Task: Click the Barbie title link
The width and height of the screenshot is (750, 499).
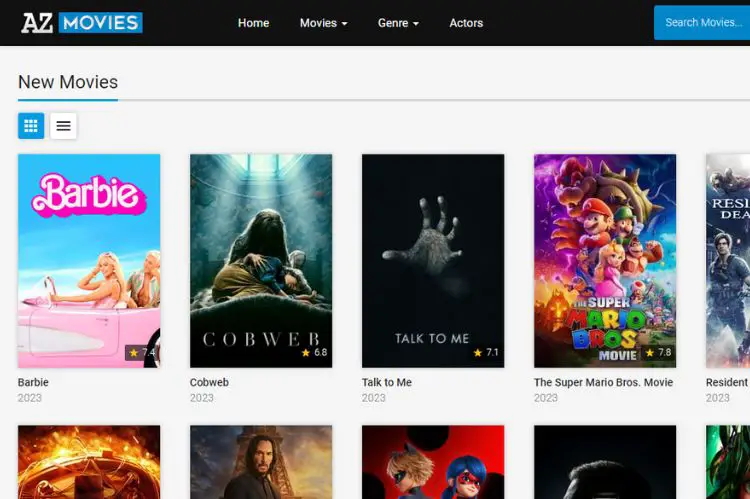Action: point(33,382)
